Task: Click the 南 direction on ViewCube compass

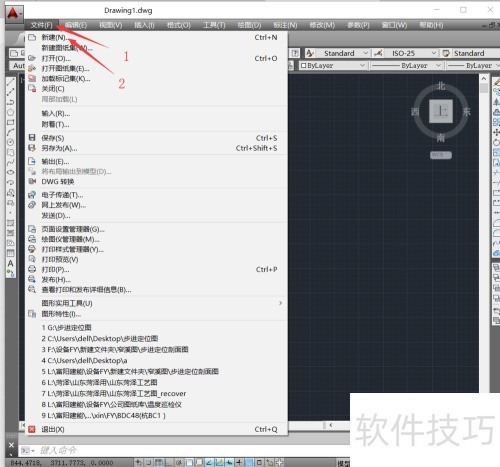Action: point(441,137)
